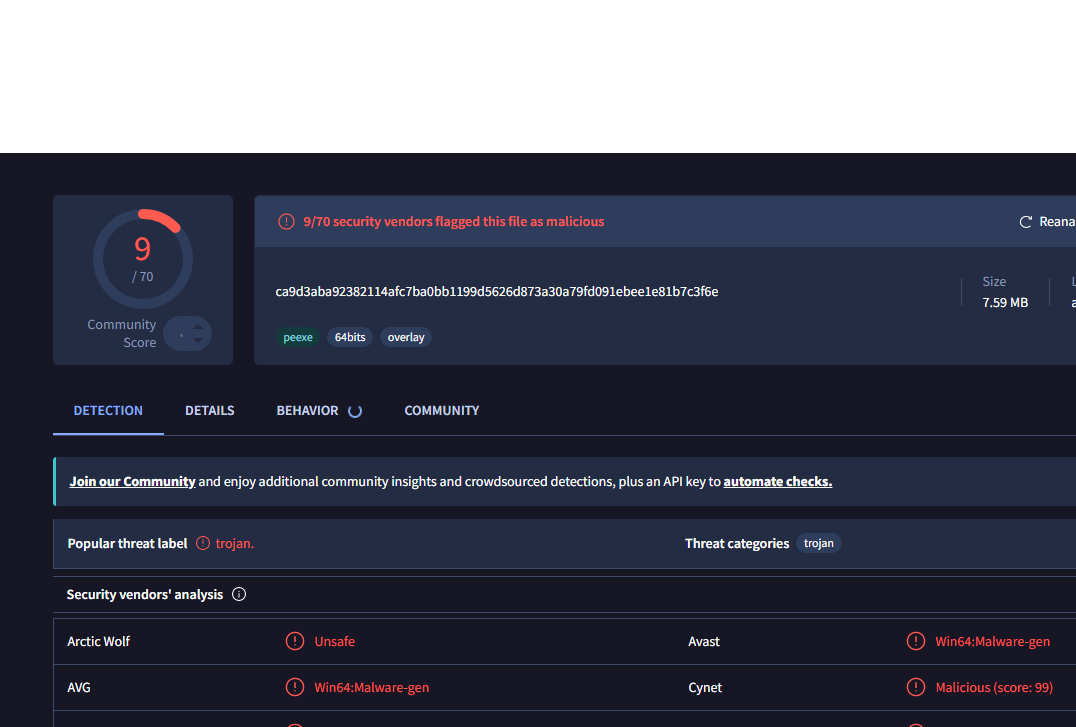Open the automate checks link

point(777,482)
